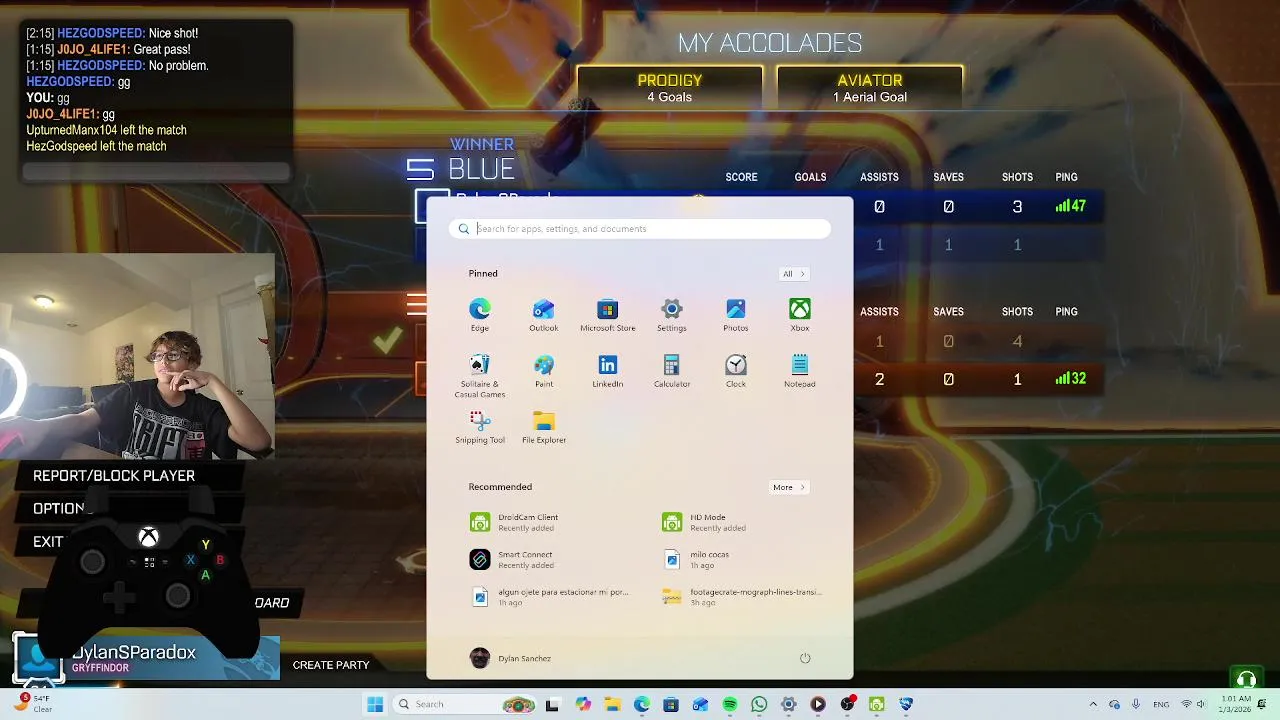1280x720 pixels.
Task: Open the footagecrate-mograph-lines zip file
Action: [742, 596]
